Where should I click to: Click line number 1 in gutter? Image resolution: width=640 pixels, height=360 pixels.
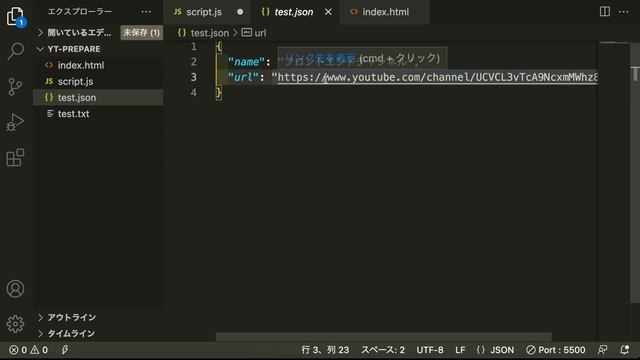pos(193,47)
